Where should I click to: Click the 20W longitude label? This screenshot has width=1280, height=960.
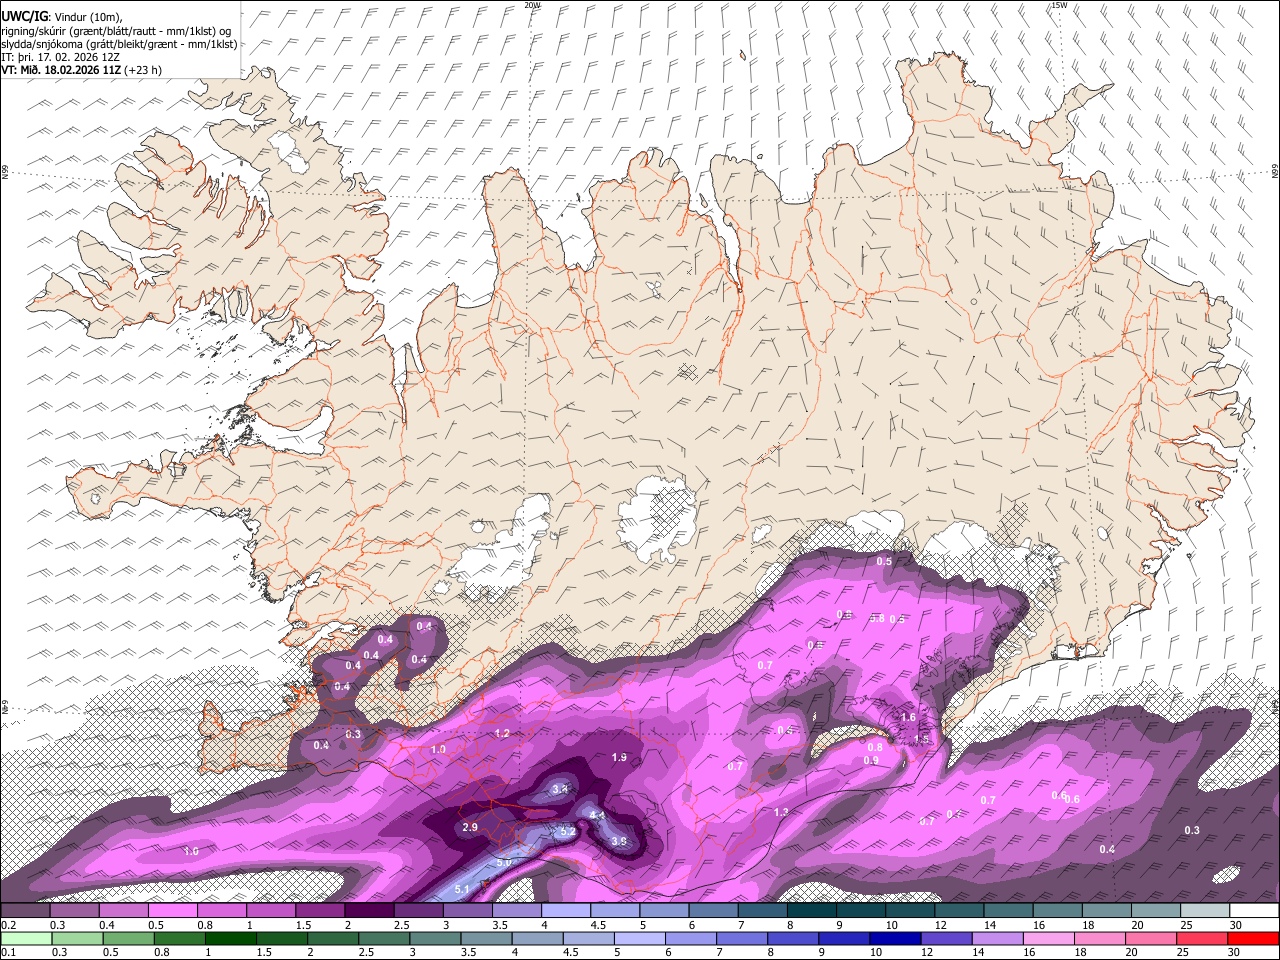(x=532, y=5)
